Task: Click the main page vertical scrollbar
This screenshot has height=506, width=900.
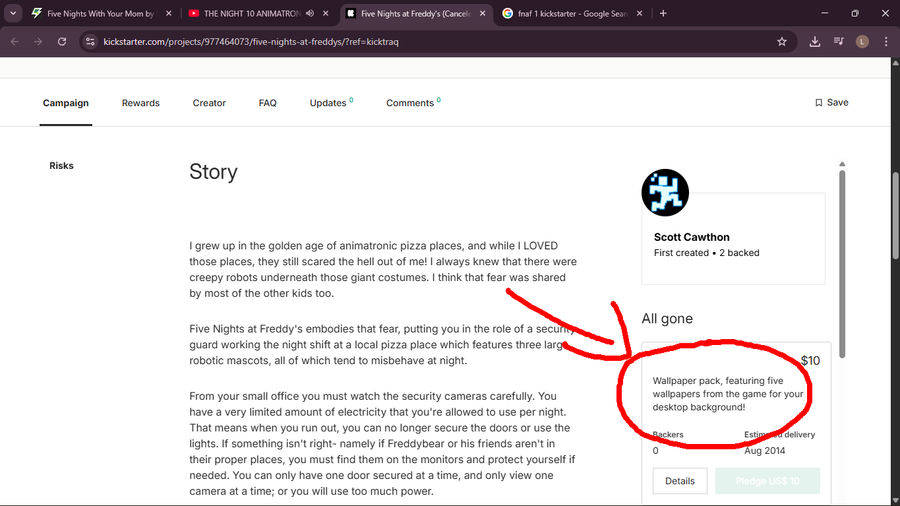Action: pyautogui.click(x=895, y=215)
